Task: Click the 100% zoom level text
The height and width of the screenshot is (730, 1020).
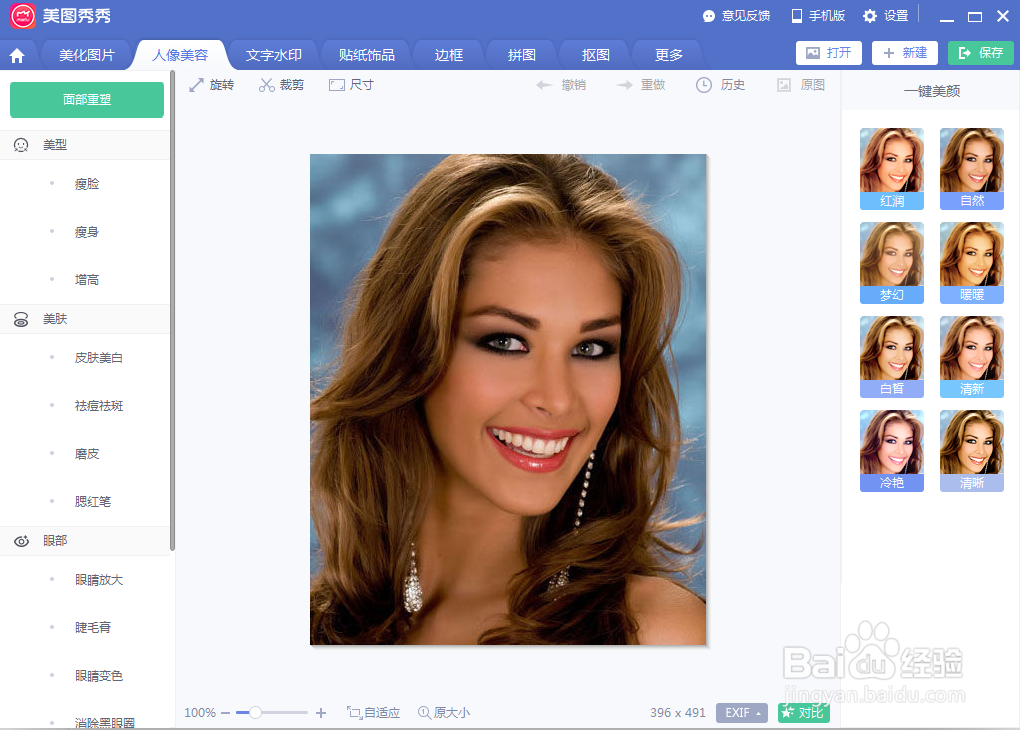Action: [x=200, y=713]
